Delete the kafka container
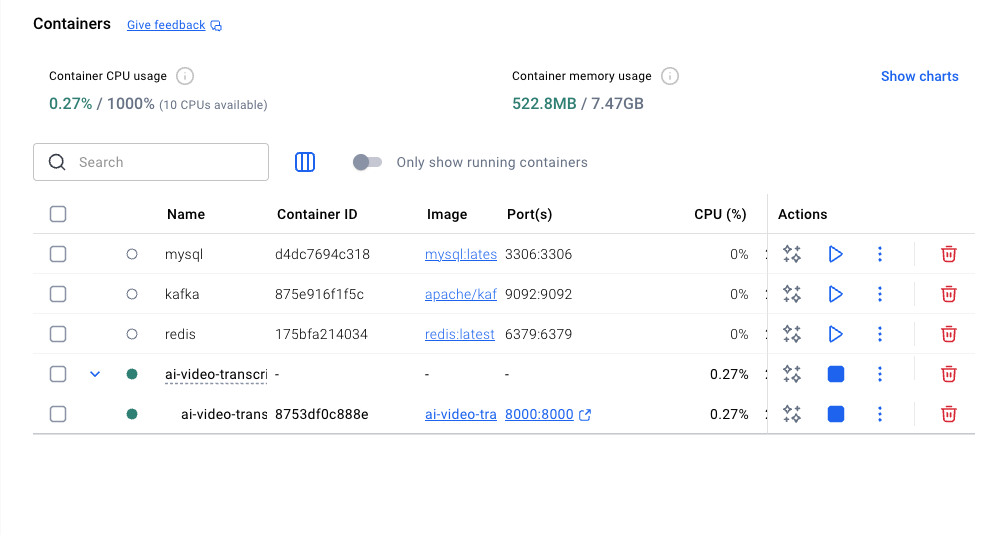Screen dimensions: 1005x535 tap(949, 294)
